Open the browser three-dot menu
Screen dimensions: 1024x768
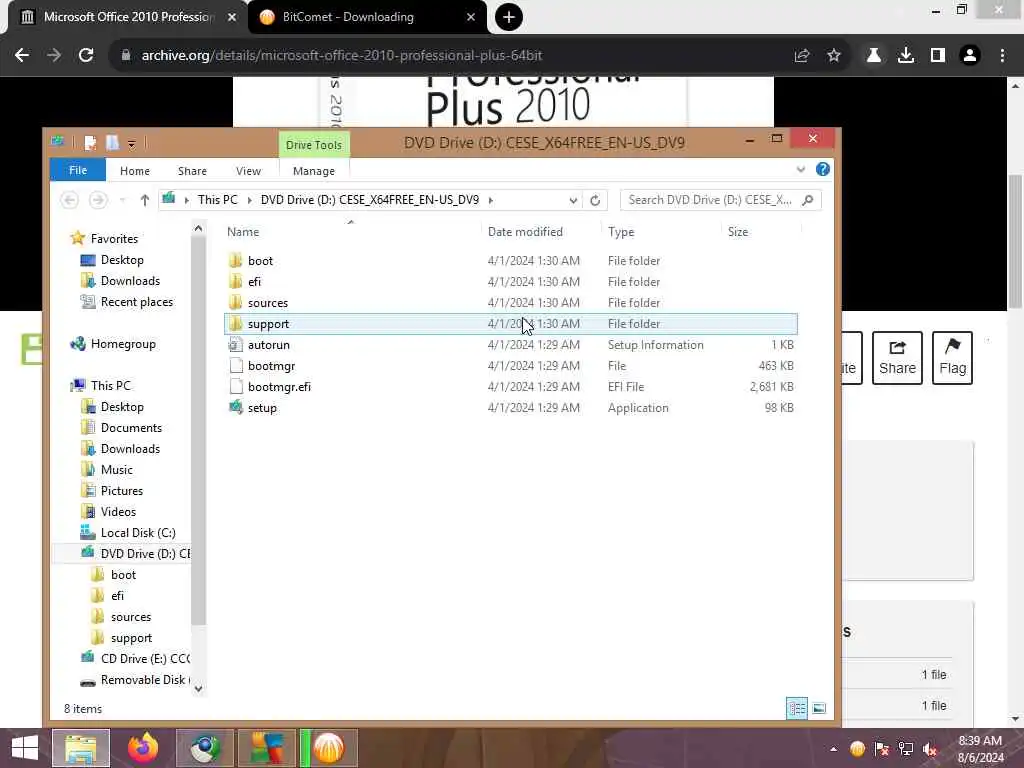coord(1002,56)
